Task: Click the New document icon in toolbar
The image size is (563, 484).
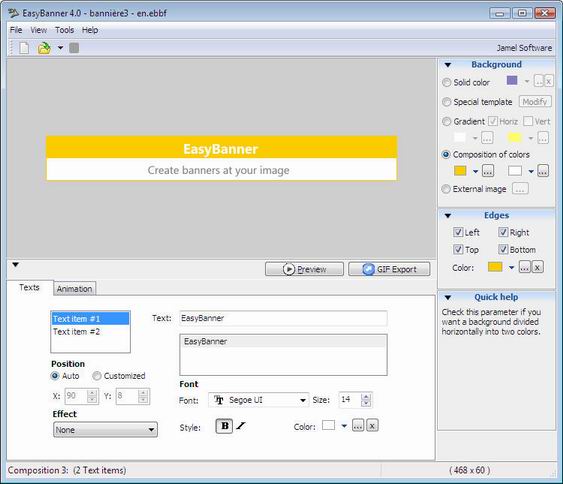Action: 24,48
